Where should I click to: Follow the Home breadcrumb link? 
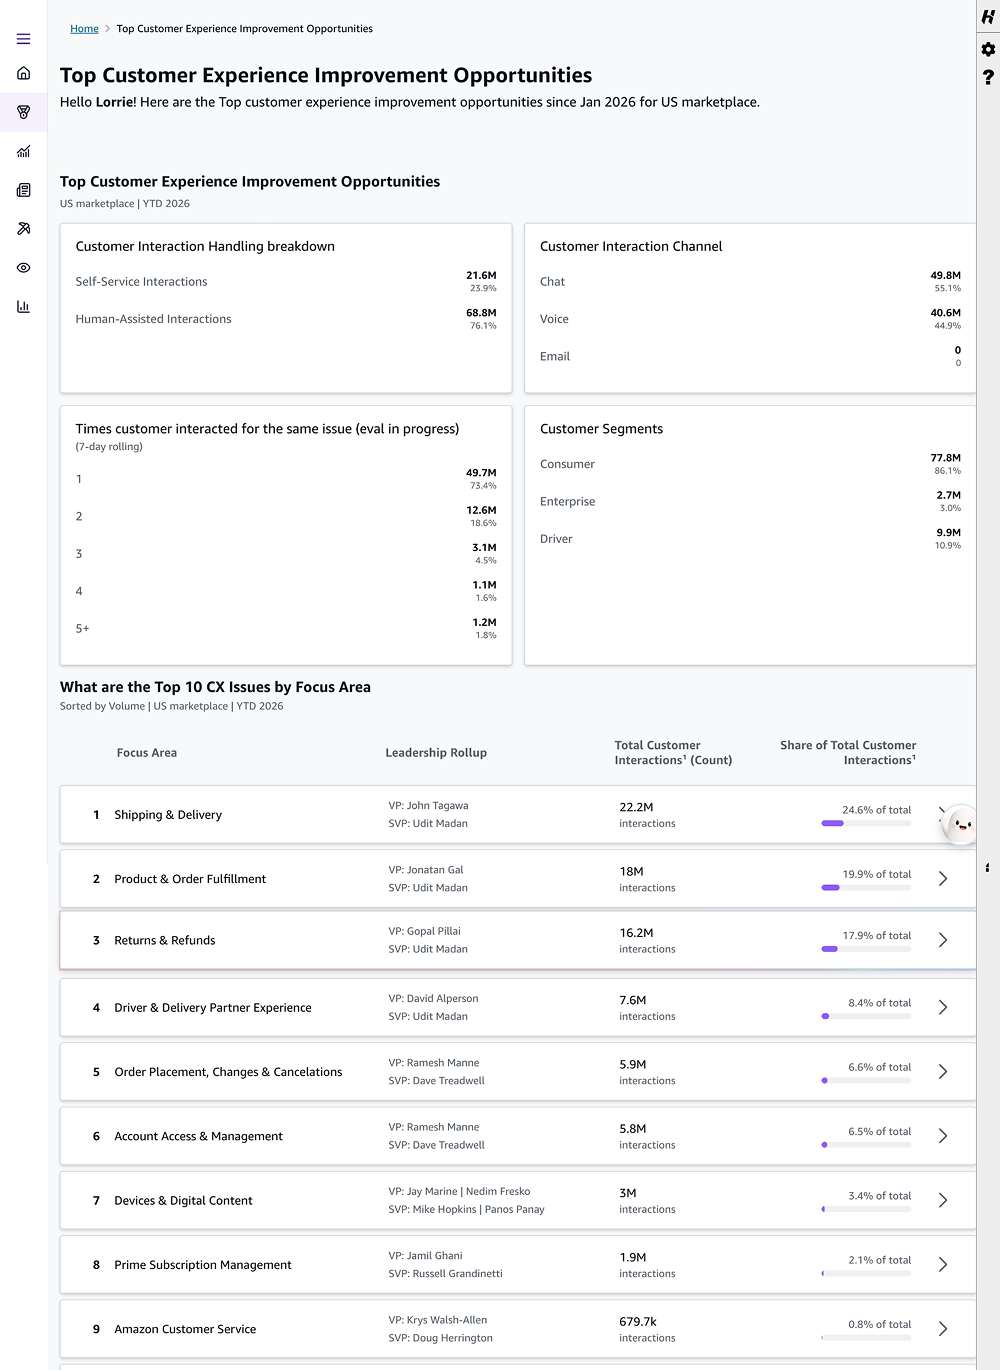[x=84, y=29]
